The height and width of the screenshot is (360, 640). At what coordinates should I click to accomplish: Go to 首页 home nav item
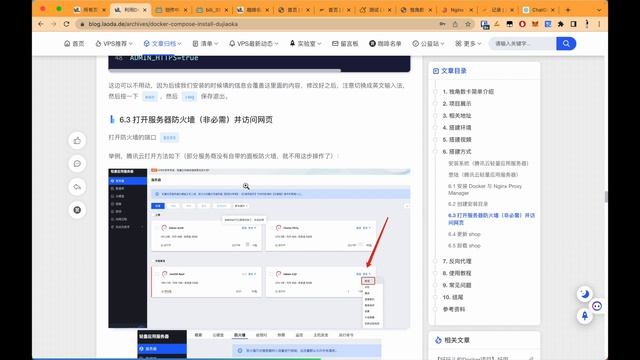(x=74, y=43)
